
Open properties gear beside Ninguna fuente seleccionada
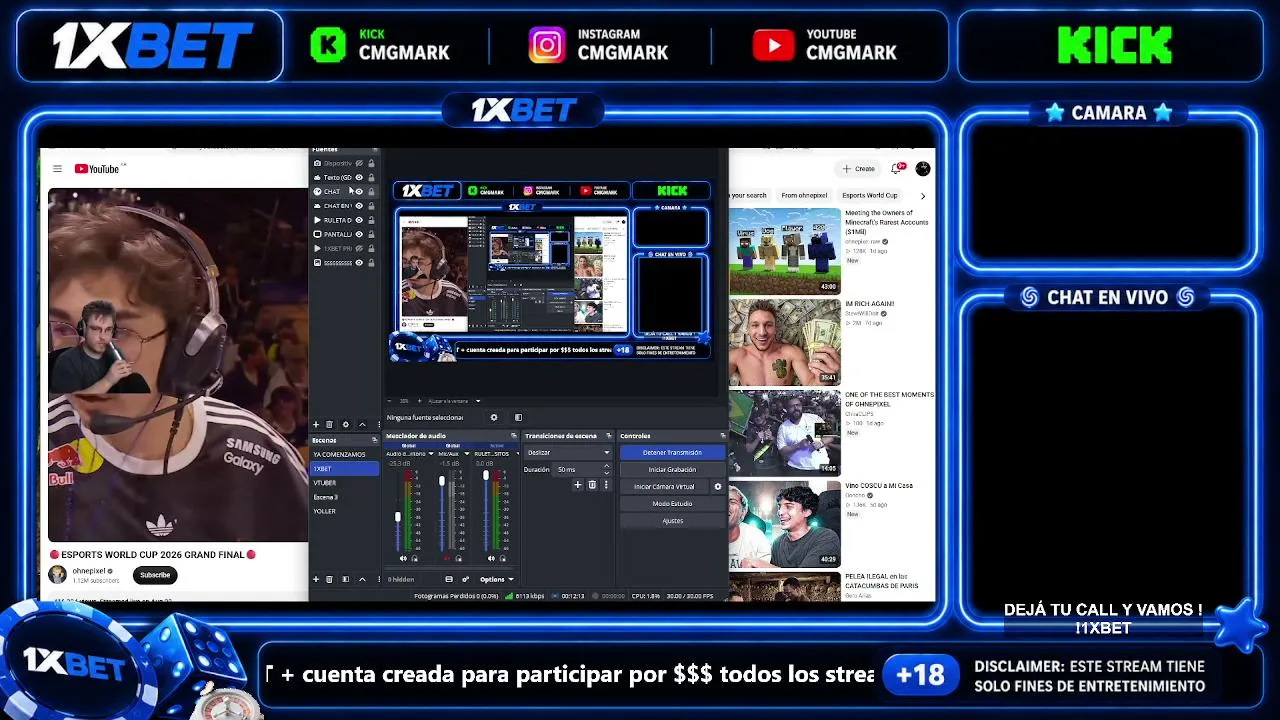tap(493, 417)
